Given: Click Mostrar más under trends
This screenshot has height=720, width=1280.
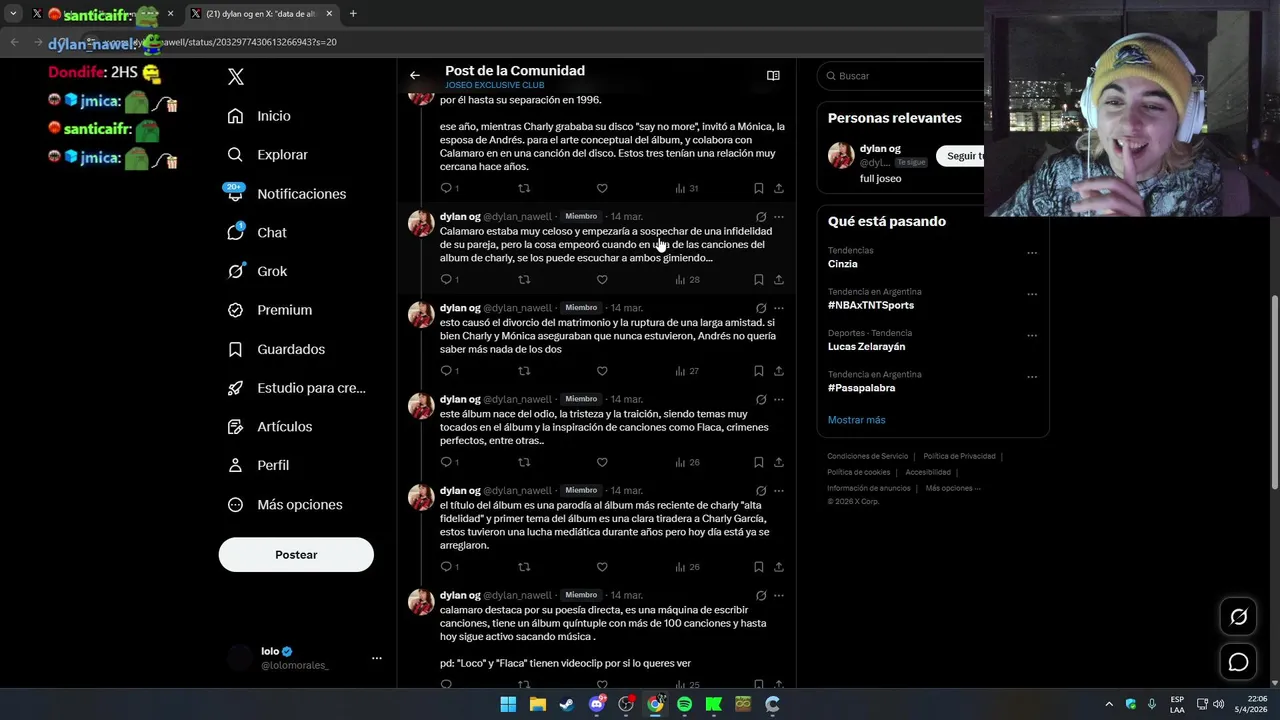Looking at the screenshot, I should pos(856,420).
